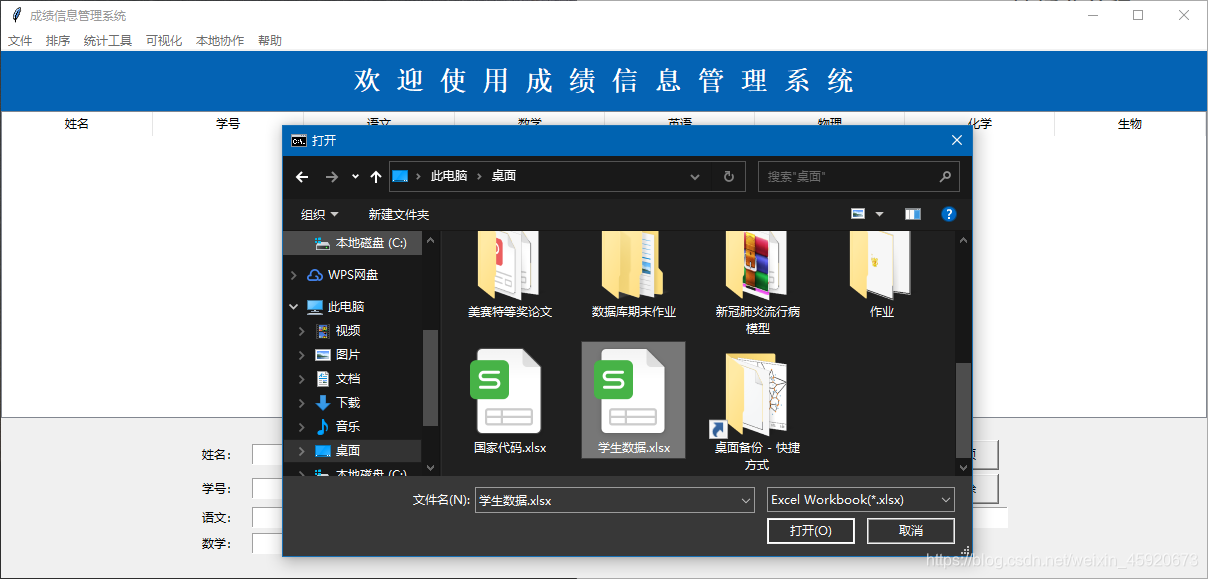This screenshot has height=579, width=1208.
Task: Click the 打开(O) button
Action: 810,530
